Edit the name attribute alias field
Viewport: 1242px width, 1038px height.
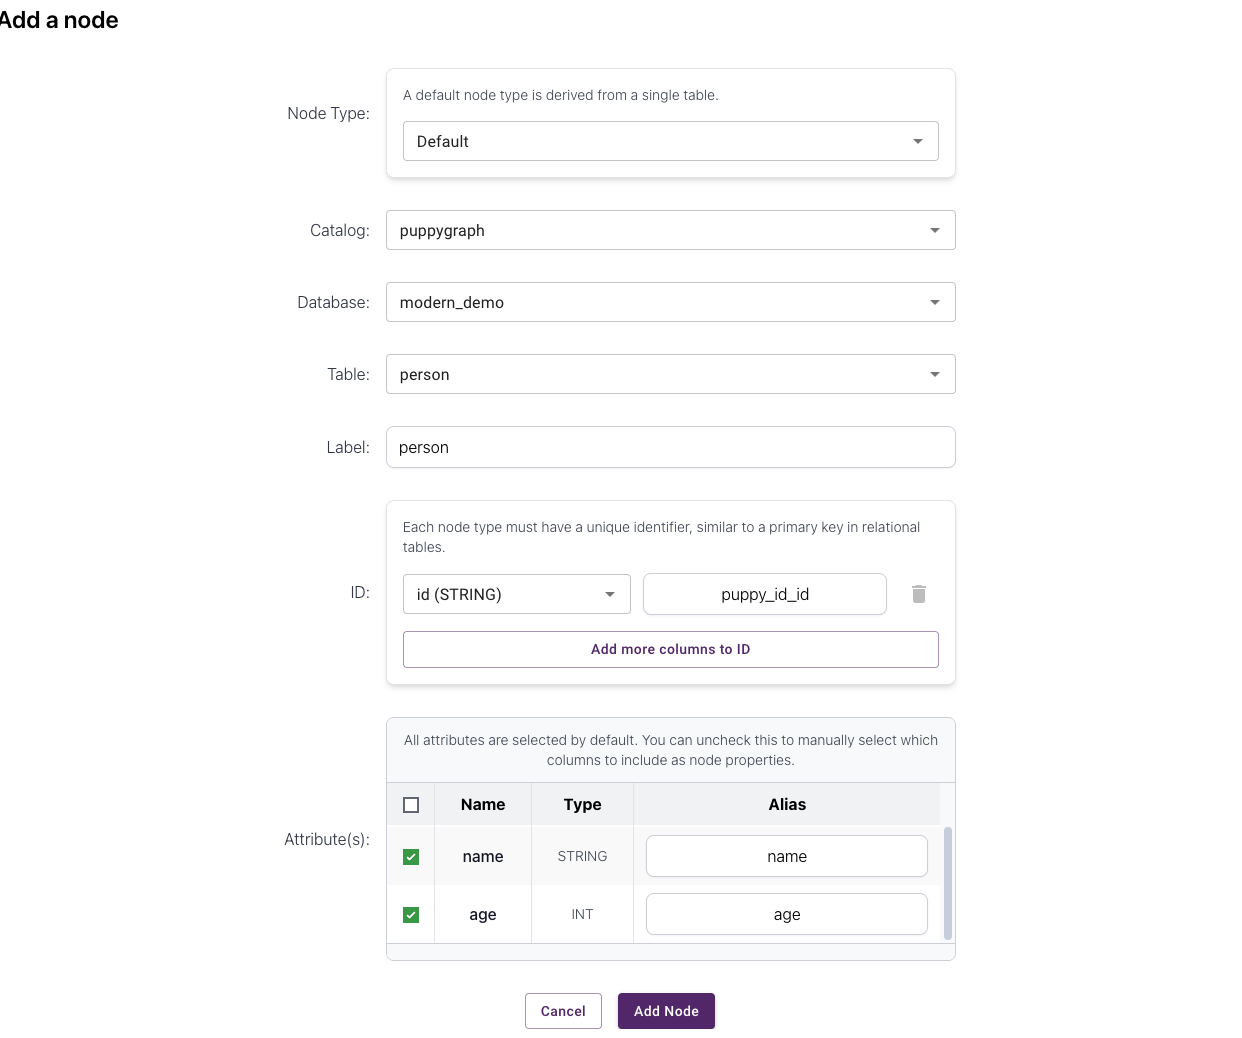(787, 856)
